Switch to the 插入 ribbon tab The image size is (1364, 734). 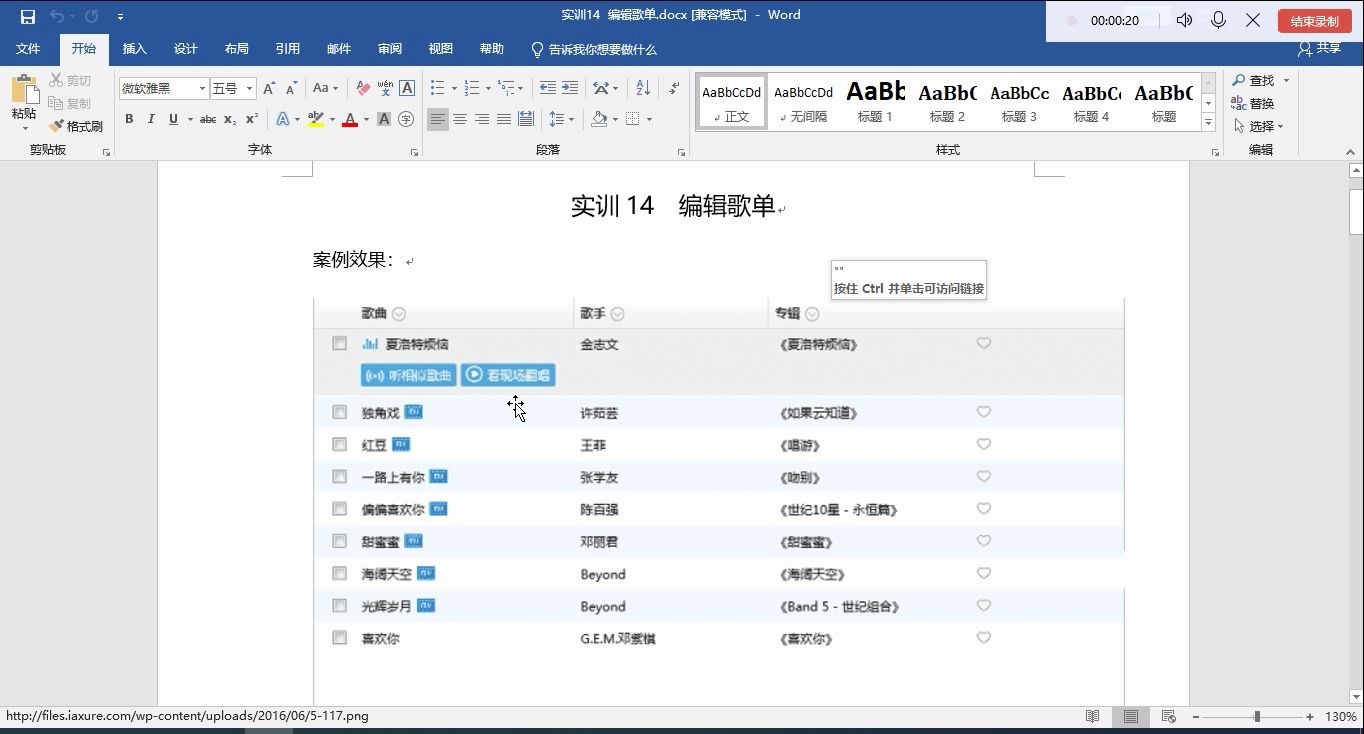[134, 48]
